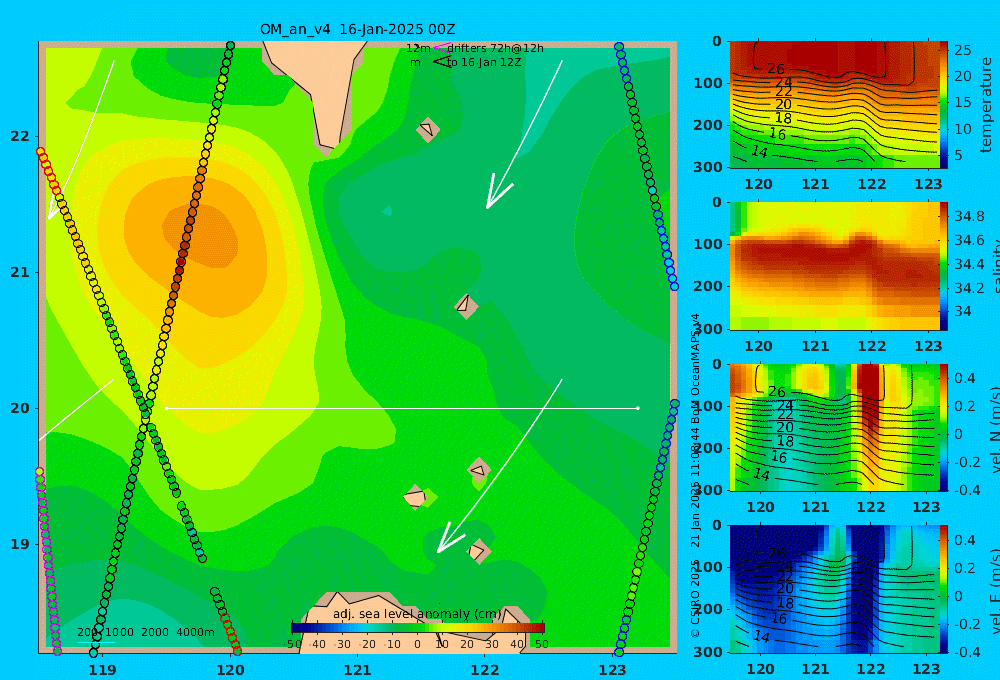Click the black arrow symbol beside "to 16 Jan 12Z"
The height and width of the screenshot is (680, 1000).
point(441,61)
